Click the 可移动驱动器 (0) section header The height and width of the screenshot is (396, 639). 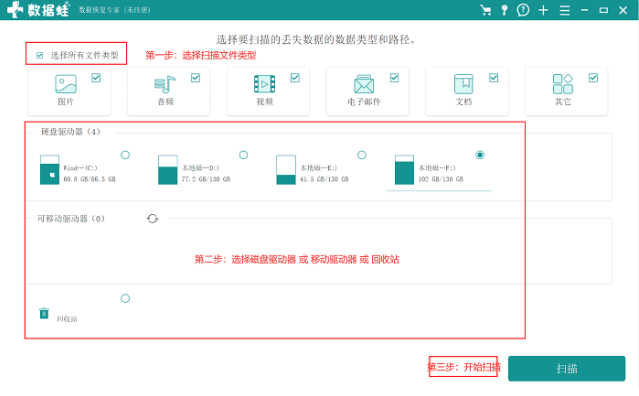click(71, 219)
